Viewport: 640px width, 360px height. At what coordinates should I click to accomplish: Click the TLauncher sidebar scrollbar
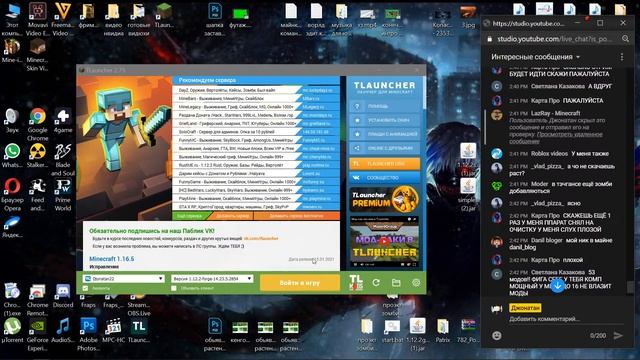424,93
